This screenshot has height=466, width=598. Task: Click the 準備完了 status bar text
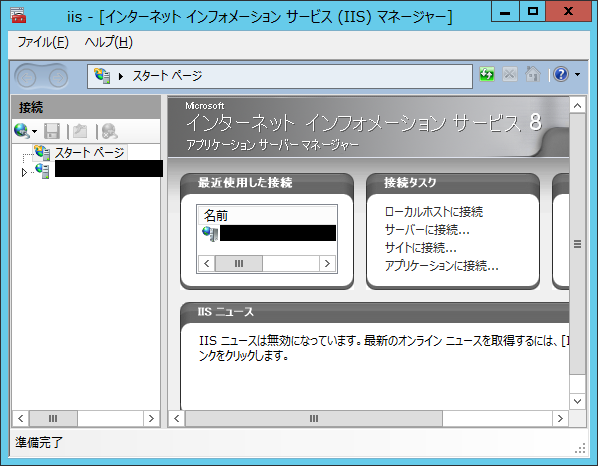[x=39, y=442]
